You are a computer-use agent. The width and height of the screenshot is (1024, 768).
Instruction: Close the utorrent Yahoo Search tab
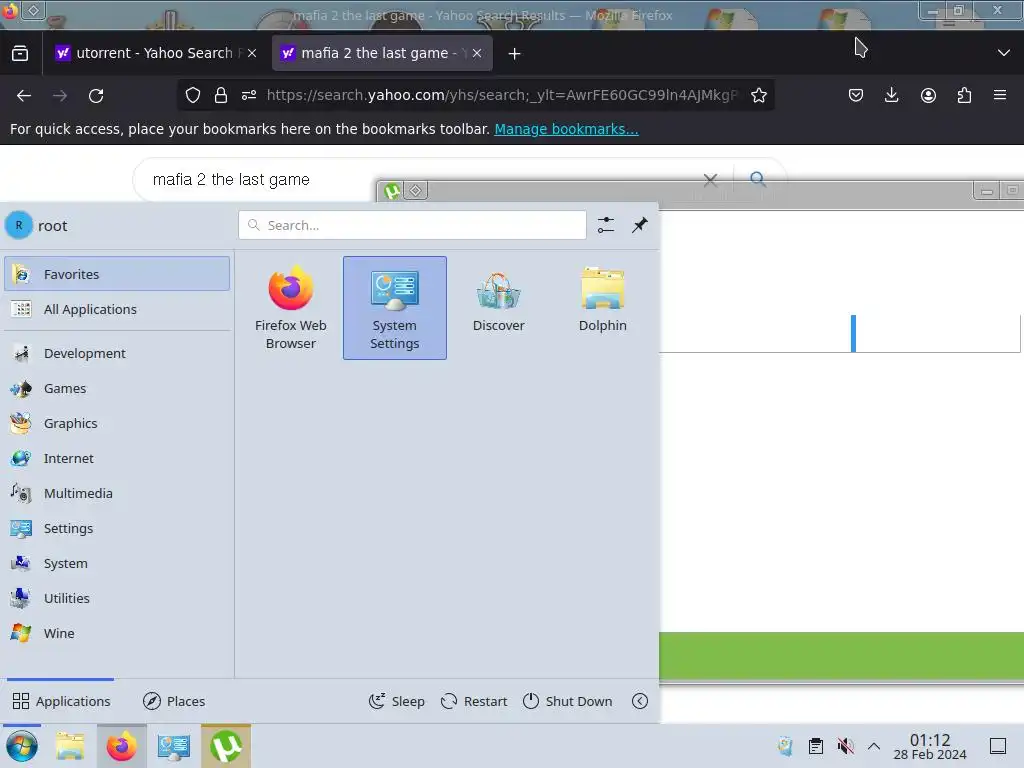[x=252, y=53]
